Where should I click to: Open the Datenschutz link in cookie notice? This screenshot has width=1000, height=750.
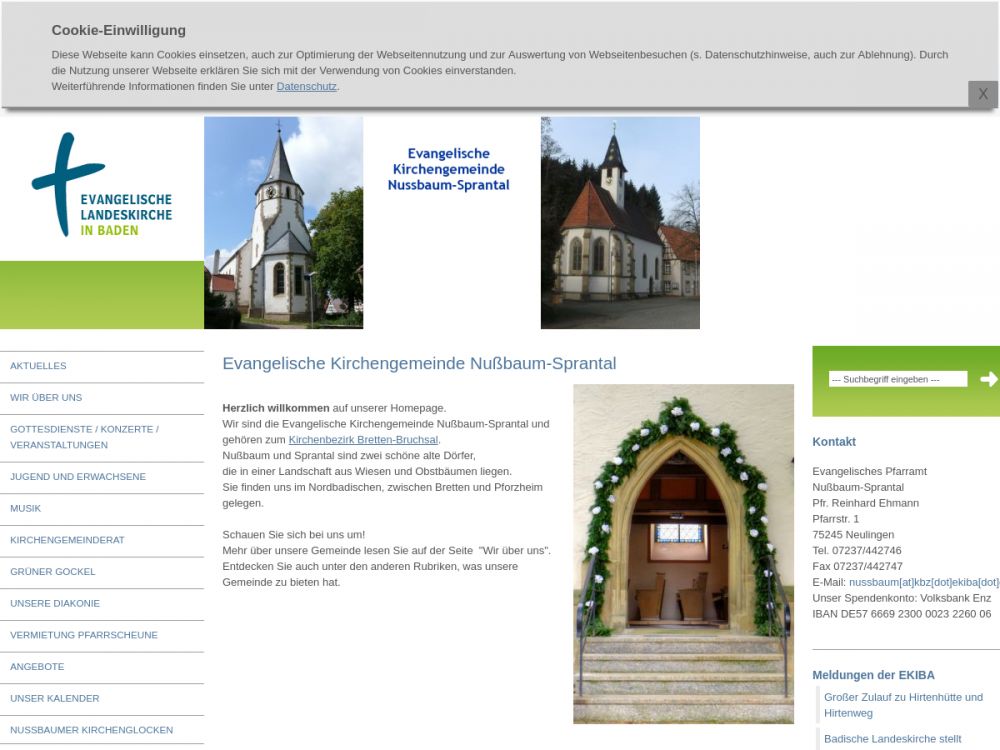(306, 87)
